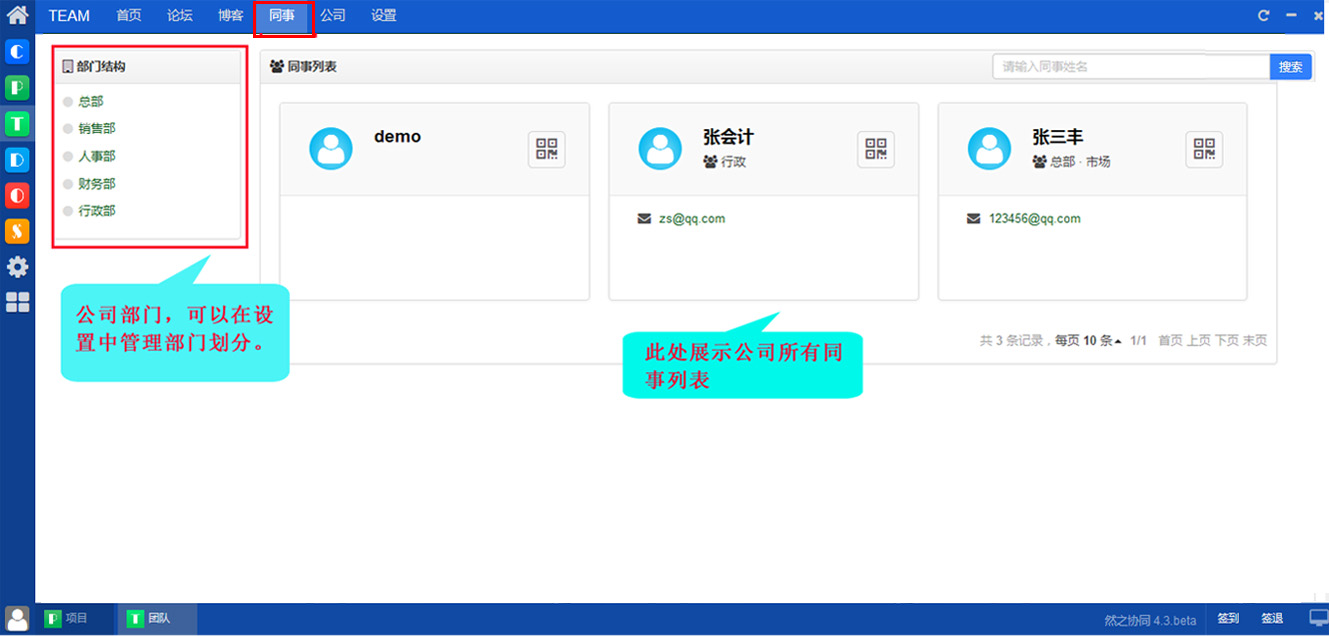1329x636 pixels.
Task: Show QR code for 张三丰
Action: pyautogui.click(x=1204, y=149)
